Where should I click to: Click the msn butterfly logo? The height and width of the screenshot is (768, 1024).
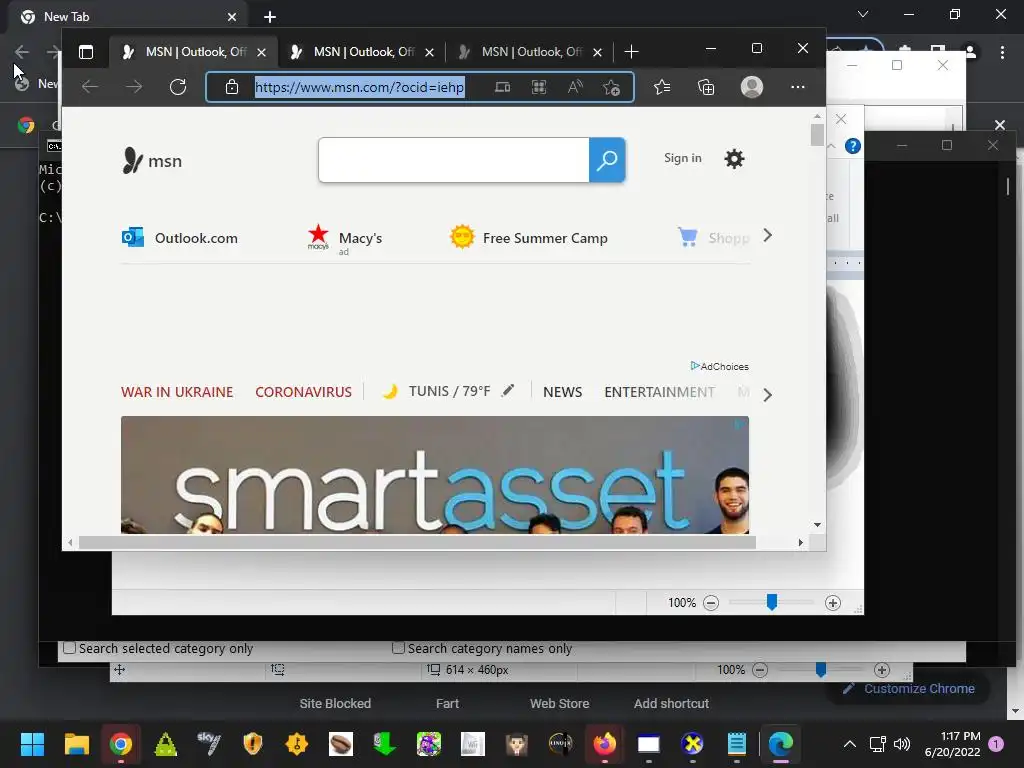(x=152, y=161)
